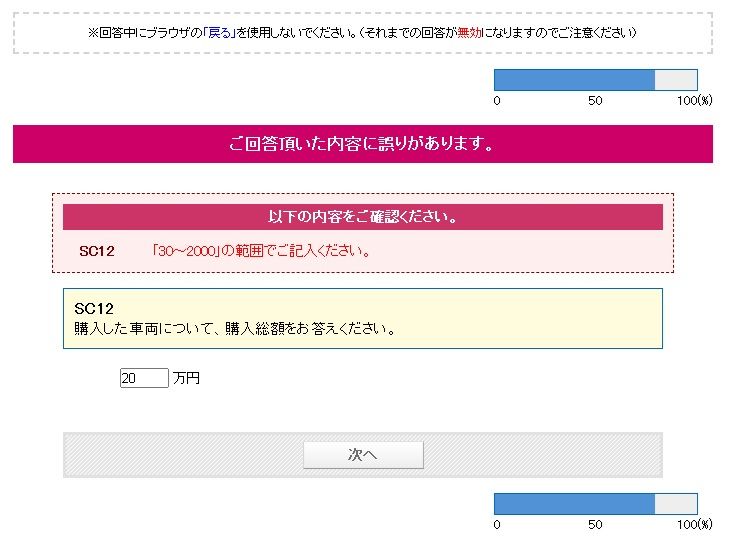This screenshot has height=541, width=731.
Task: Click the unfilled gray part of the top progress bar
Action: pyautogui.click(x=676, y=80)
